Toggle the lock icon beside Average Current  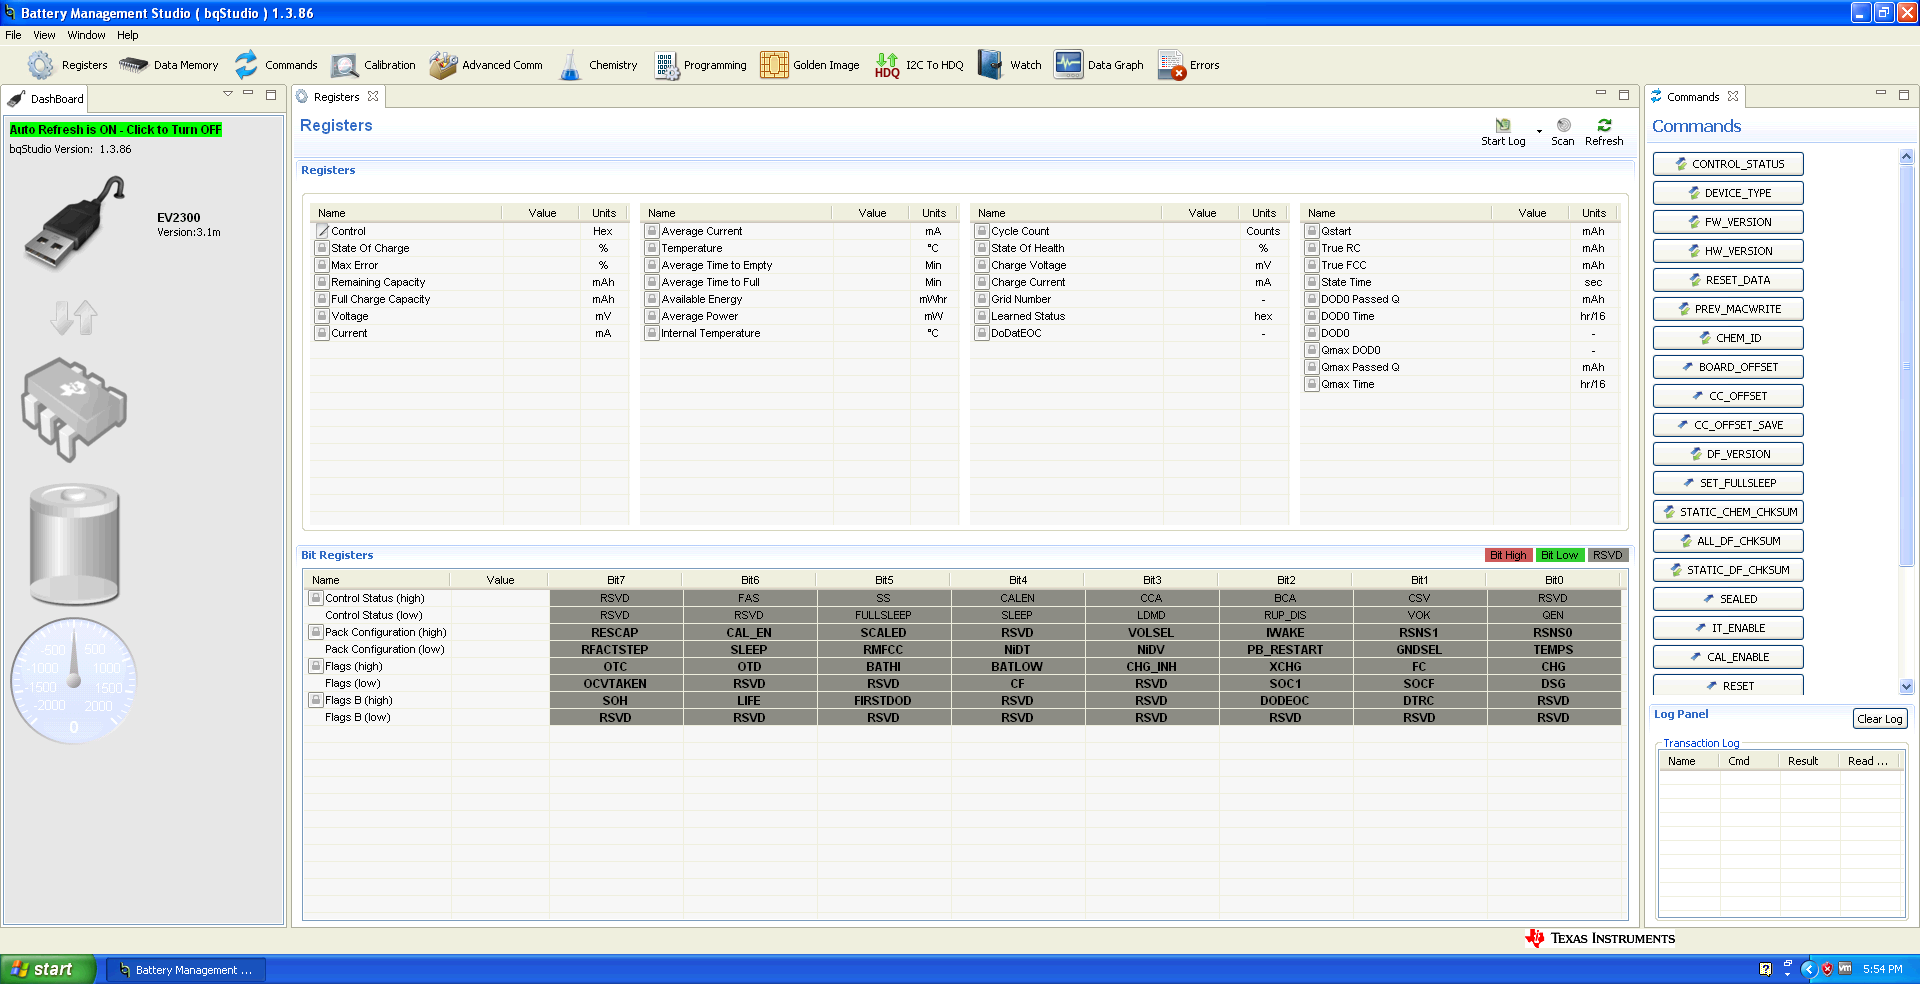(652, 231)
